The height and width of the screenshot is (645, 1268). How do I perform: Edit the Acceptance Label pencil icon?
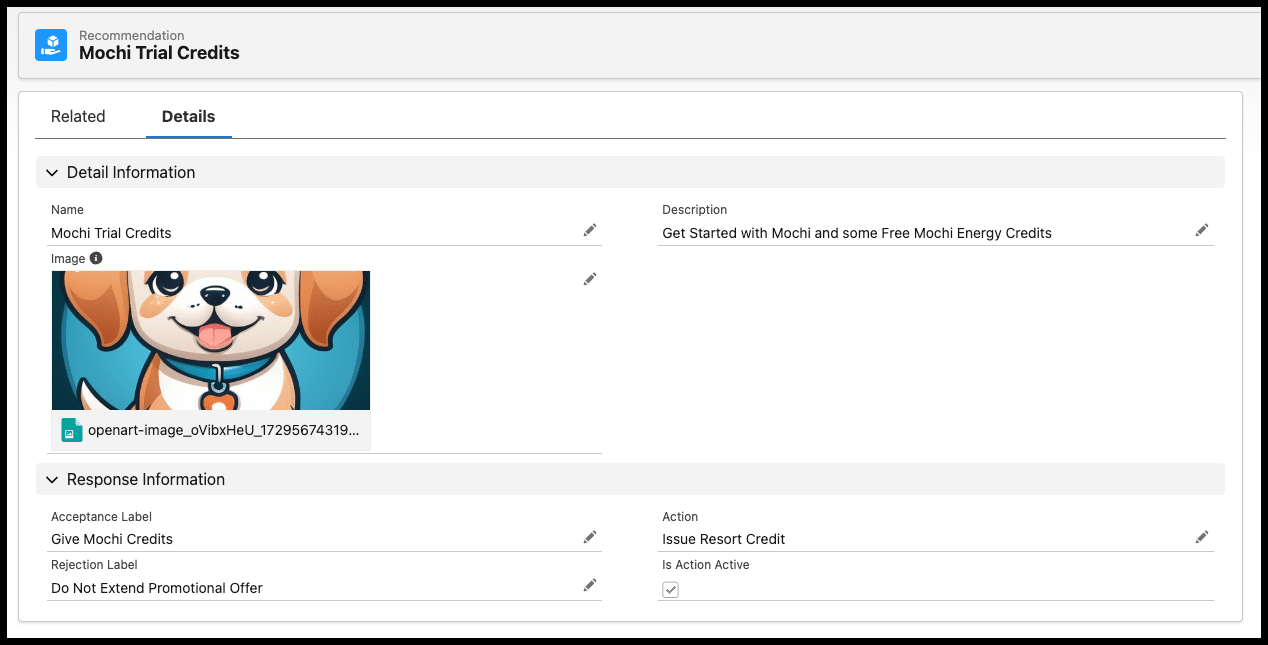point(590,537)
